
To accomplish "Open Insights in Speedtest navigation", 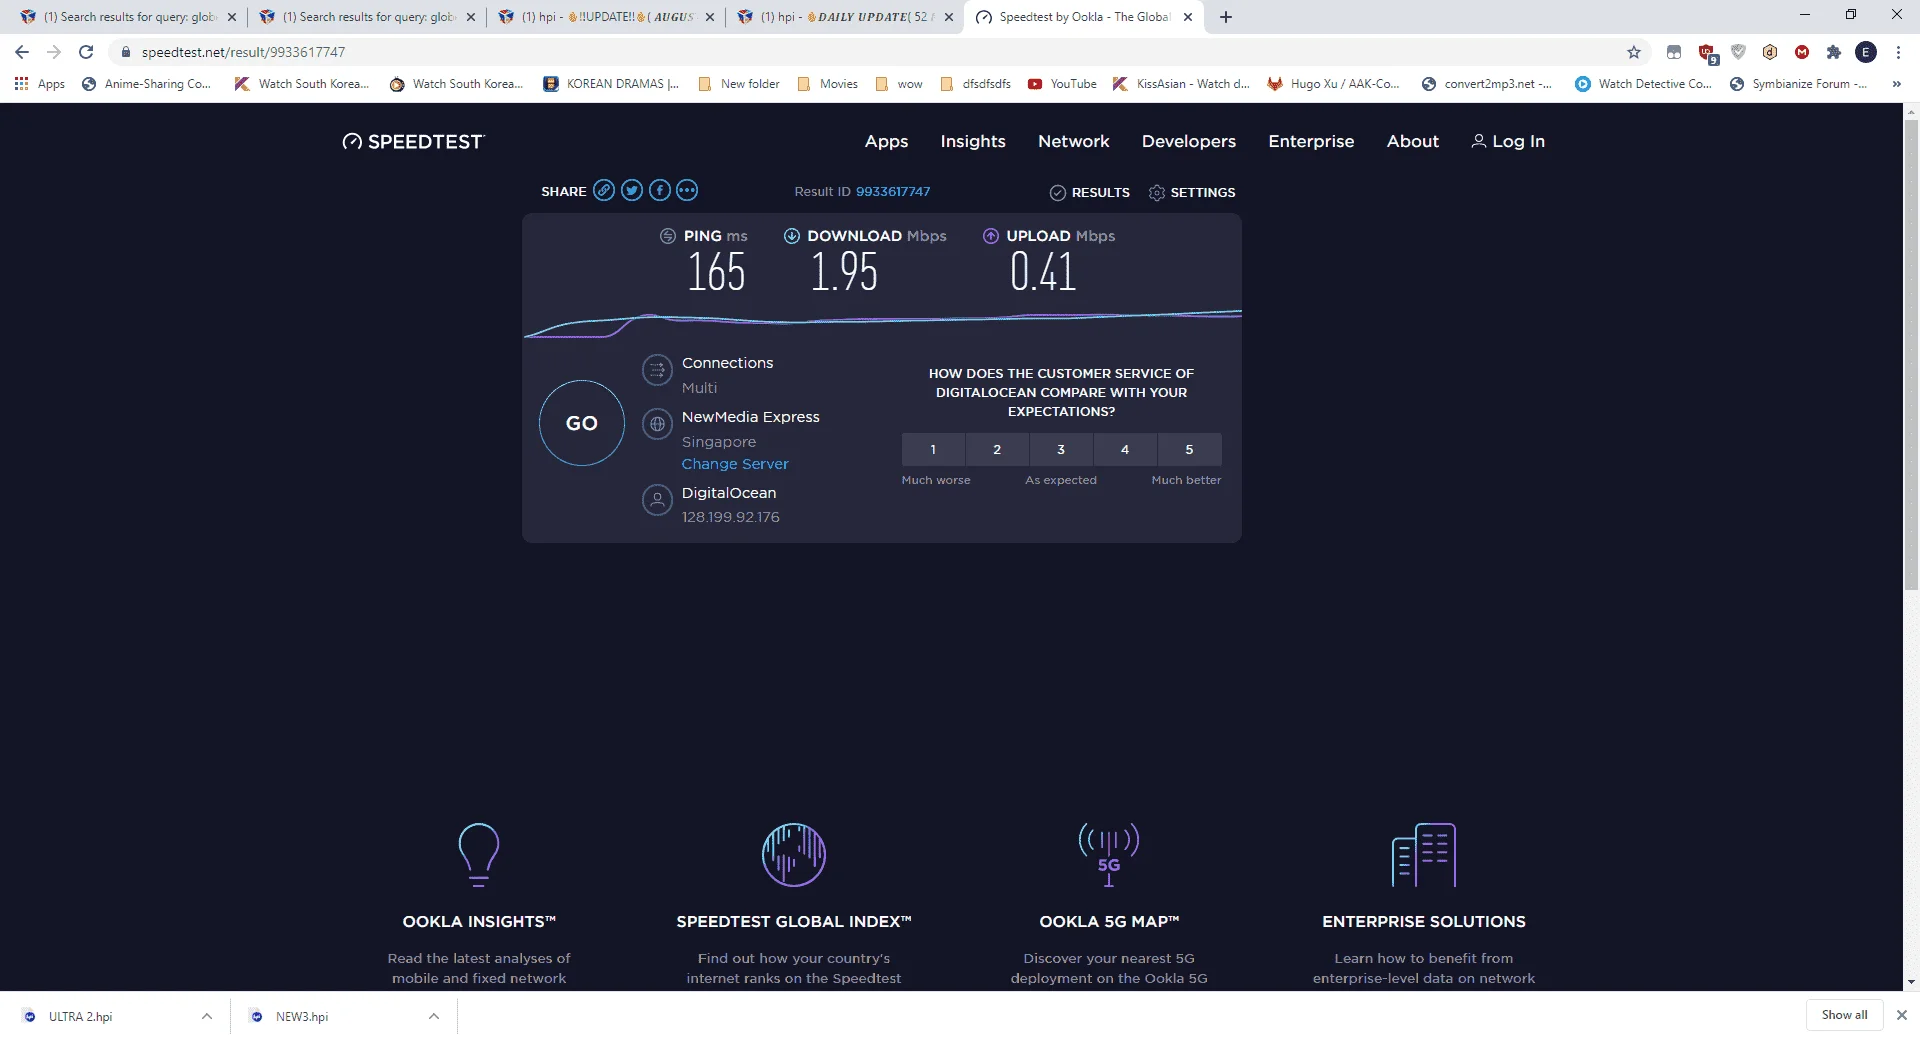I will (x=973, y=142).
